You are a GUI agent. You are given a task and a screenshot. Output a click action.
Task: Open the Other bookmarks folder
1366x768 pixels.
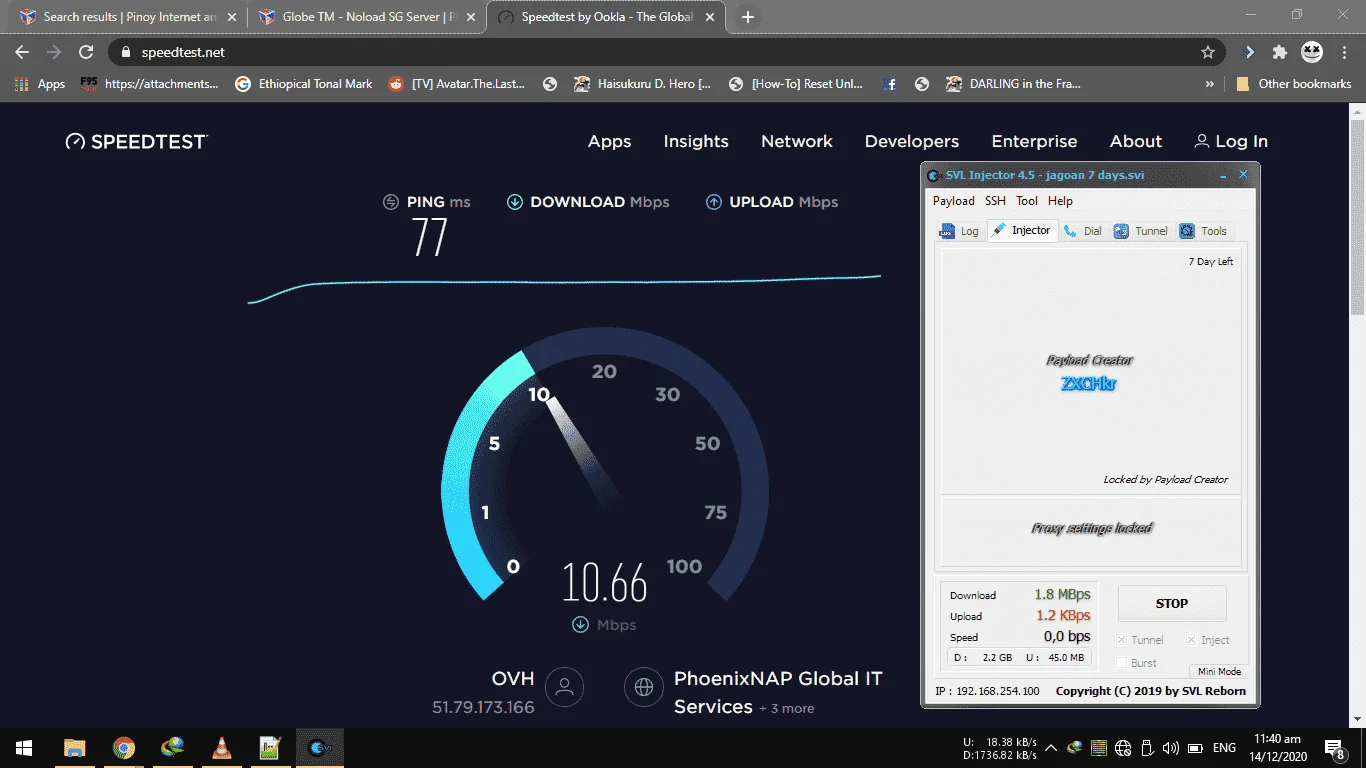[1294, 84]
